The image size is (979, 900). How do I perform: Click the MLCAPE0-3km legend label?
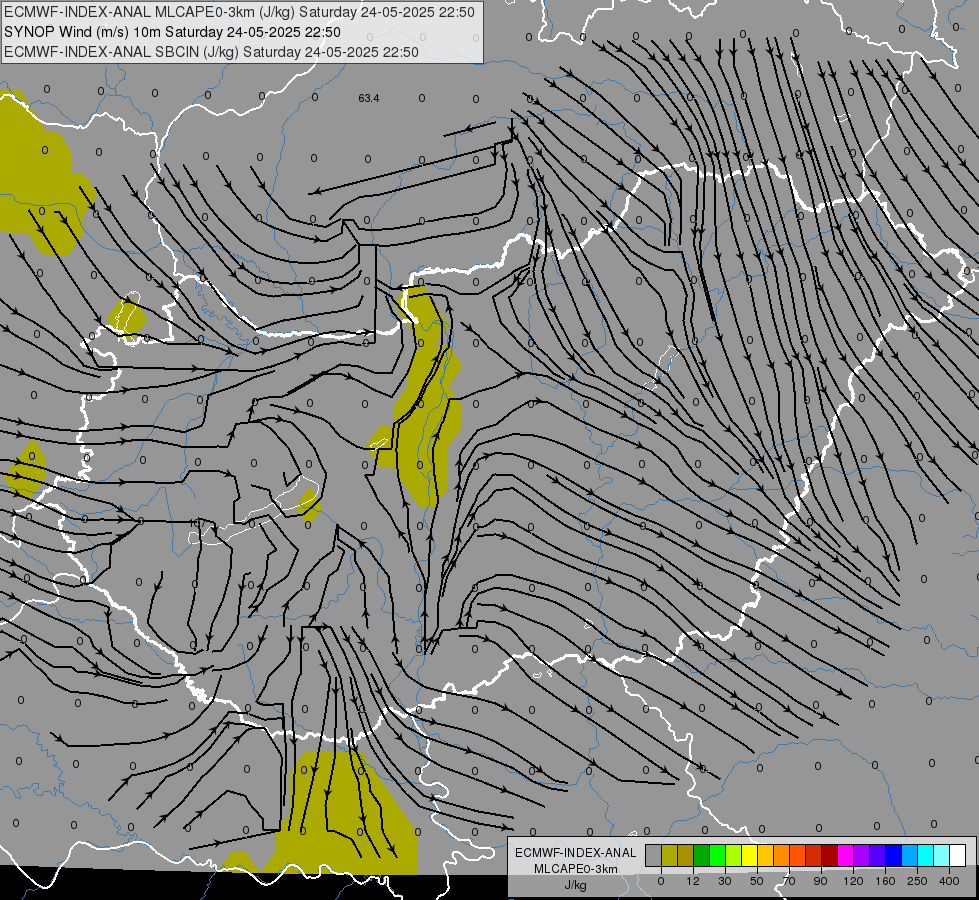tap(576, 868)
